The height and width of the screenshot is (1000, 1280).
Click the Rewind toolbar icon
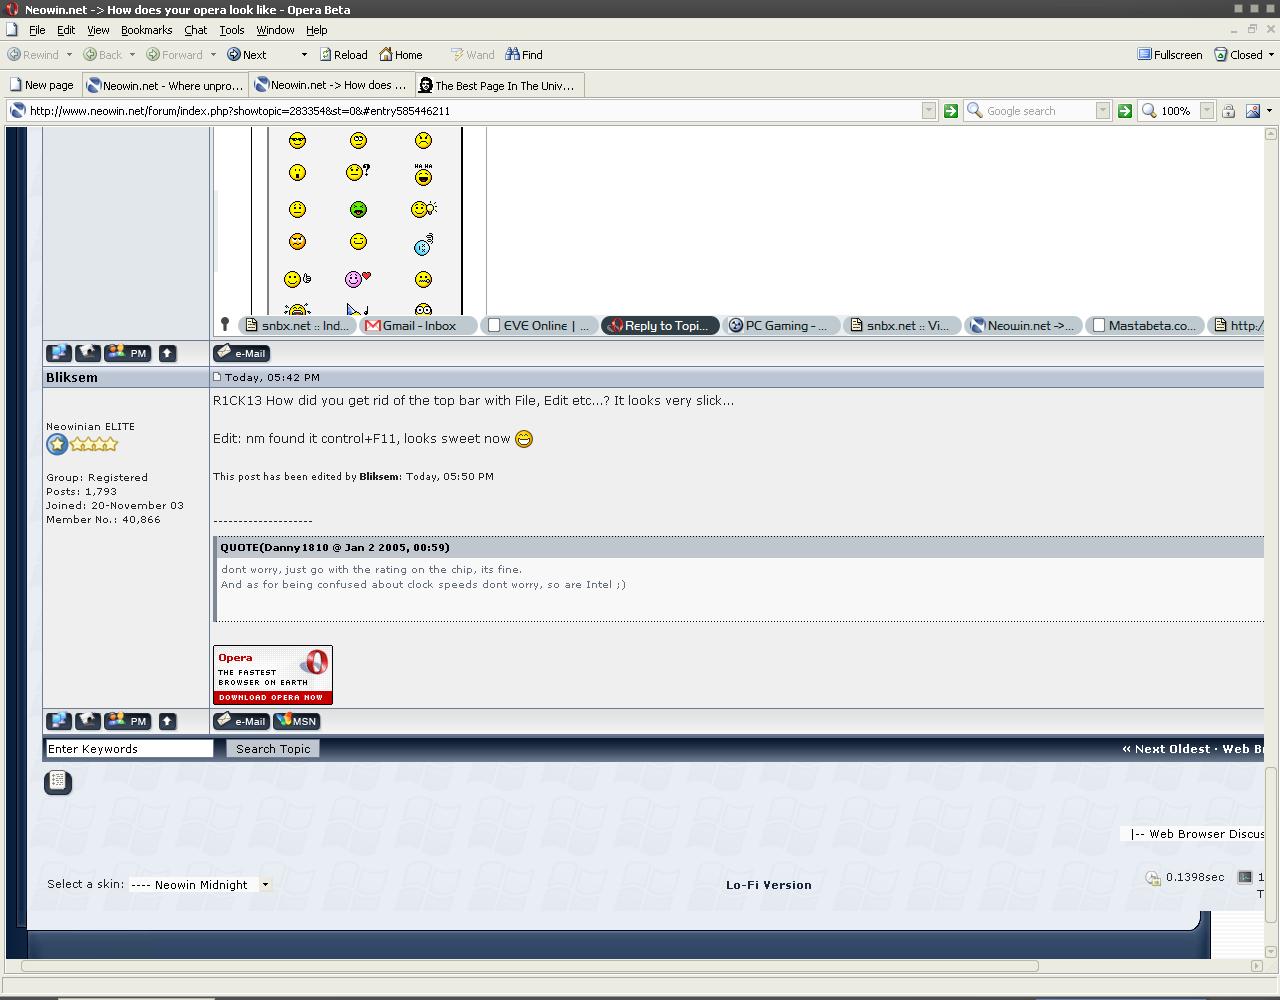14,55
